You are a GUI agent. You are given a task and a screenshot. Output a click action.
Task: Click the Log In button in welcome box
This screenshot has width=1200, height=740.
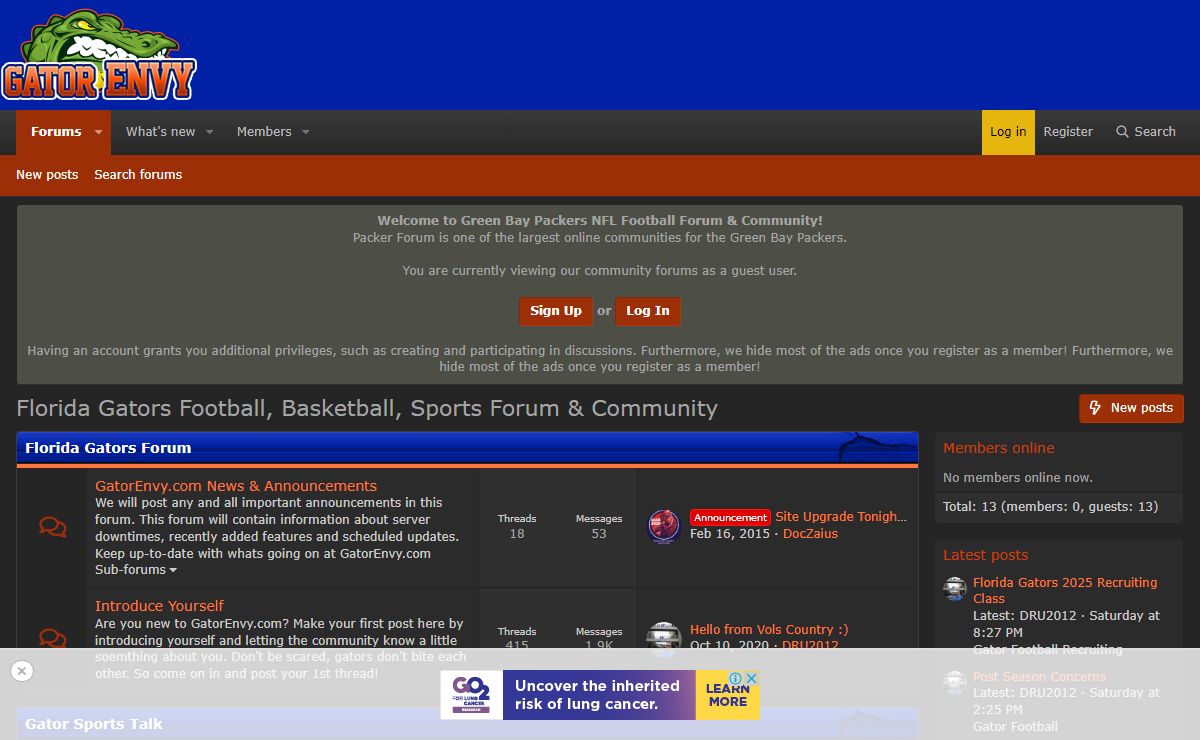[648, 311]
